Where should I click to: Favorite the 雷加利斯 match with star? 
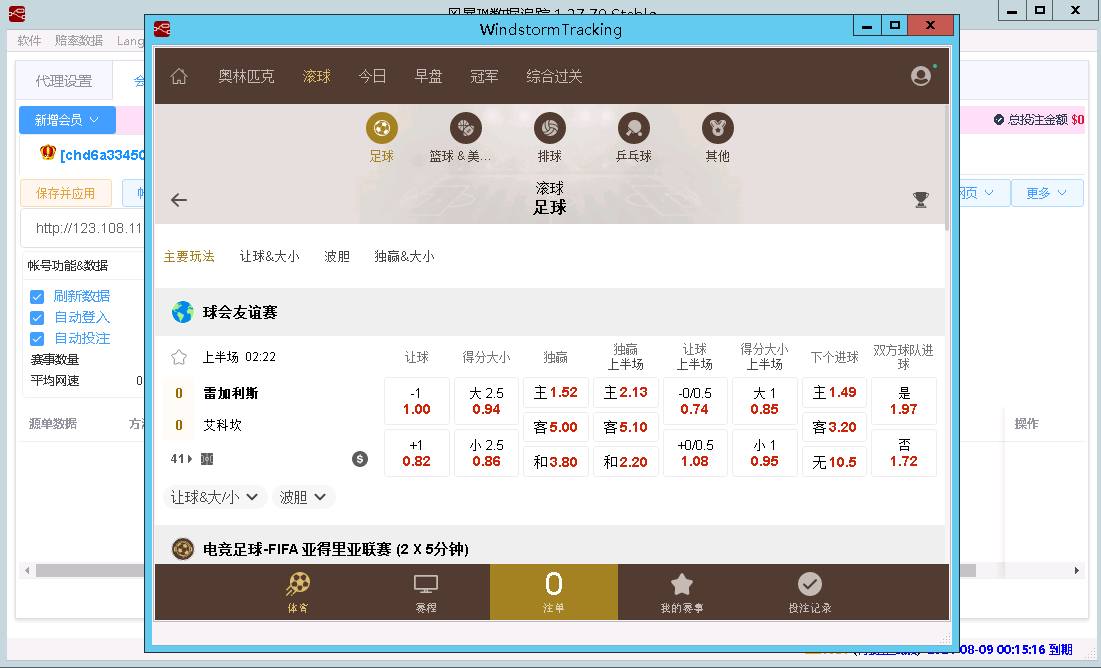179,358
